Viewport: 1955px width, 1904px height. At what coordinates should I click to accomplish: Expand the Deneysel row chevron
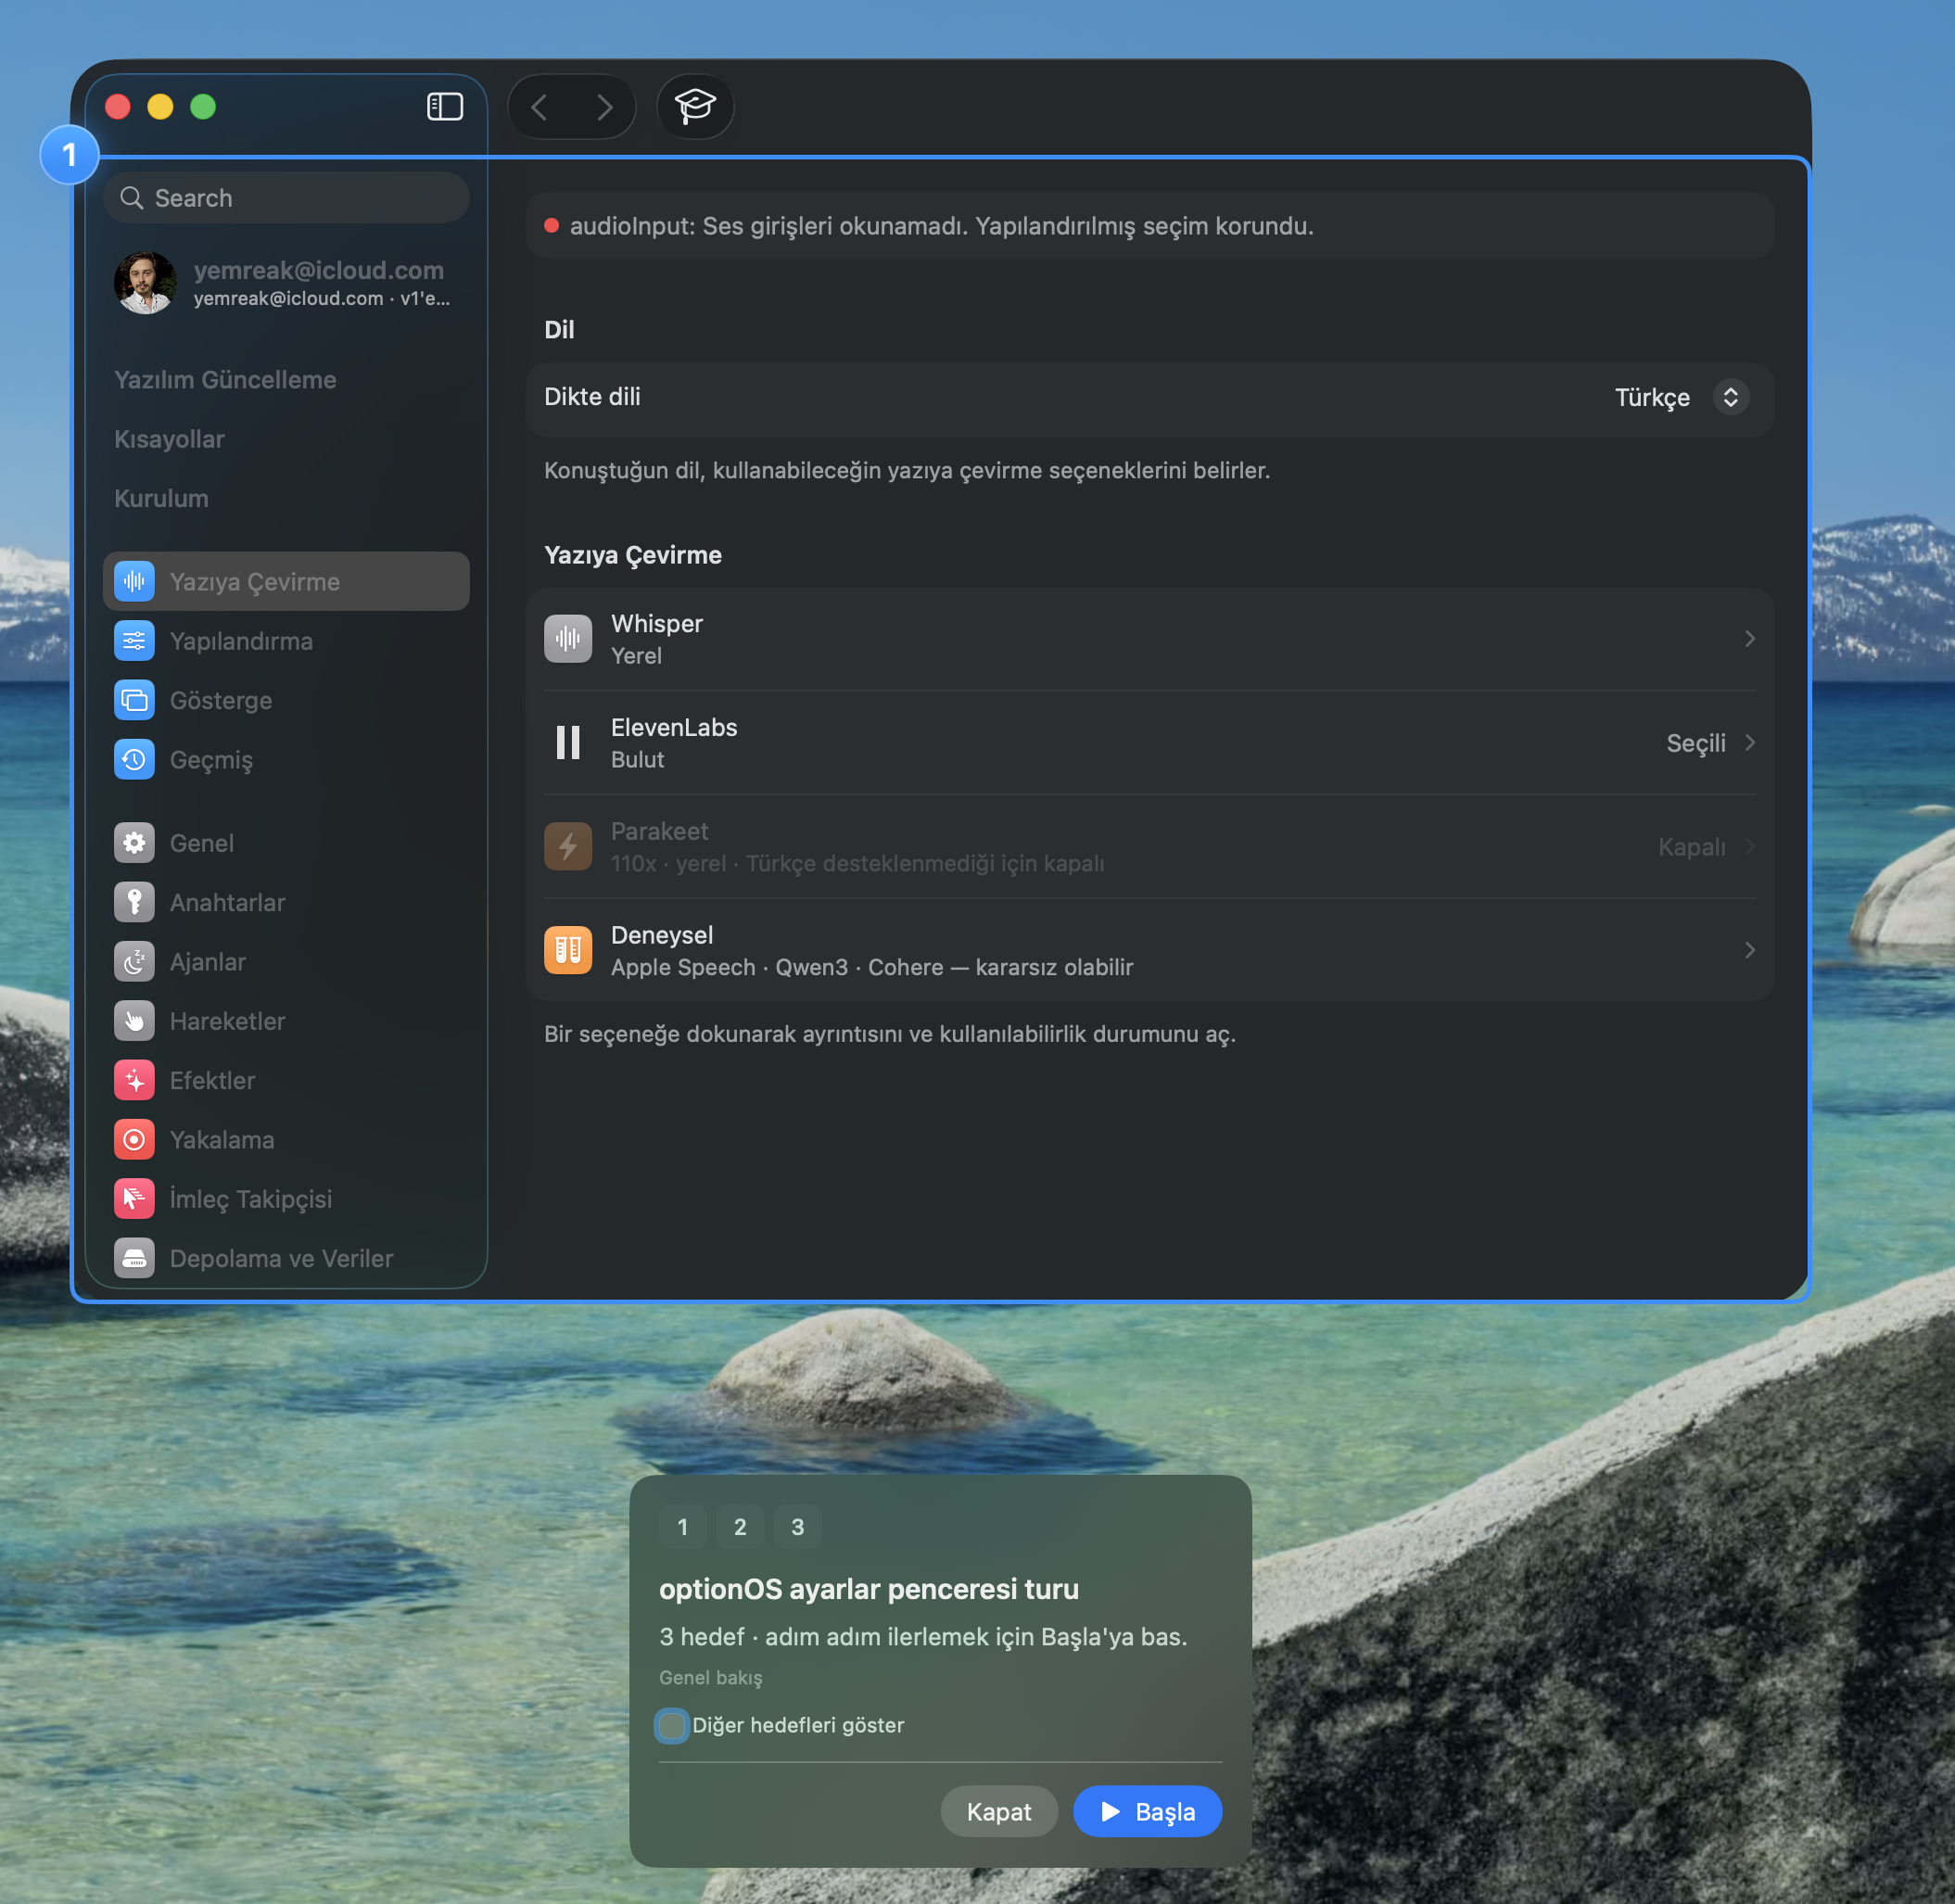pyautogui.click(x=1749, y=950)
